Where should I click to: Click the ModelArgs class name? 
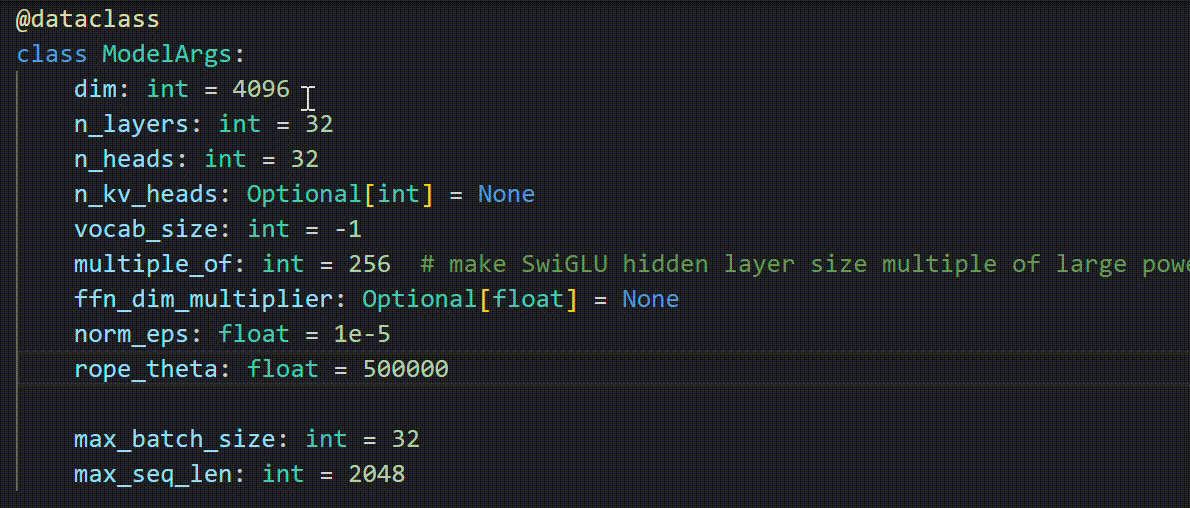pyautogui.click(x=167, y=55)
